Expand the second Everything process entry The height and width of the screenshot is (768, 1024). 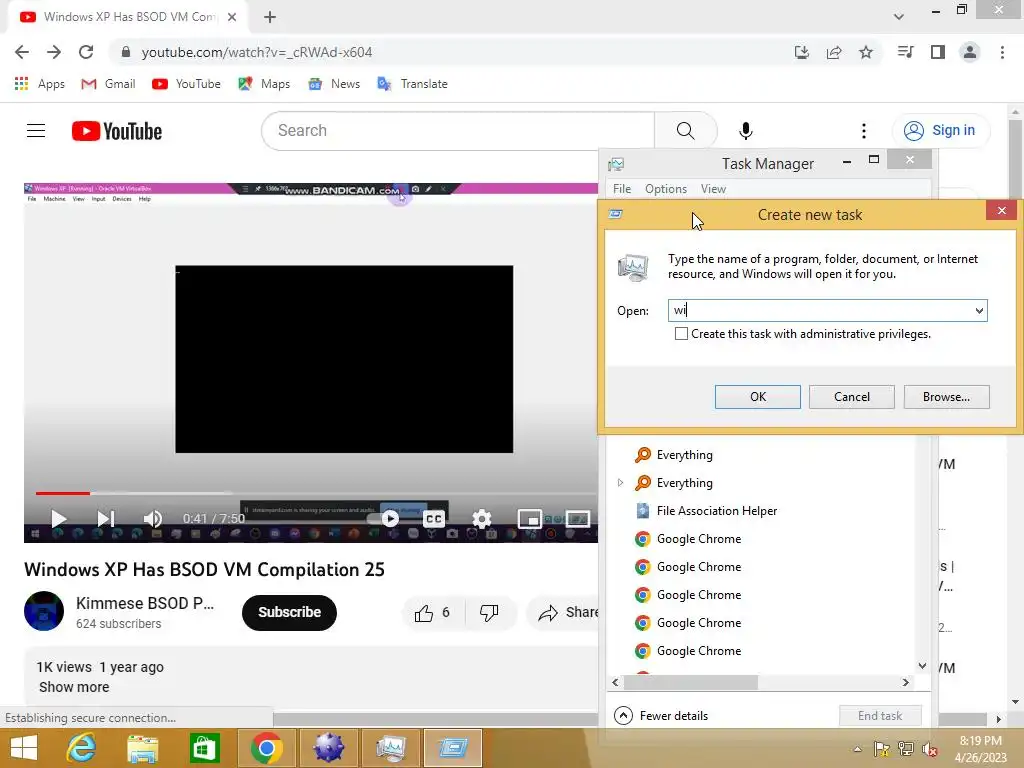tap(620, 483)
